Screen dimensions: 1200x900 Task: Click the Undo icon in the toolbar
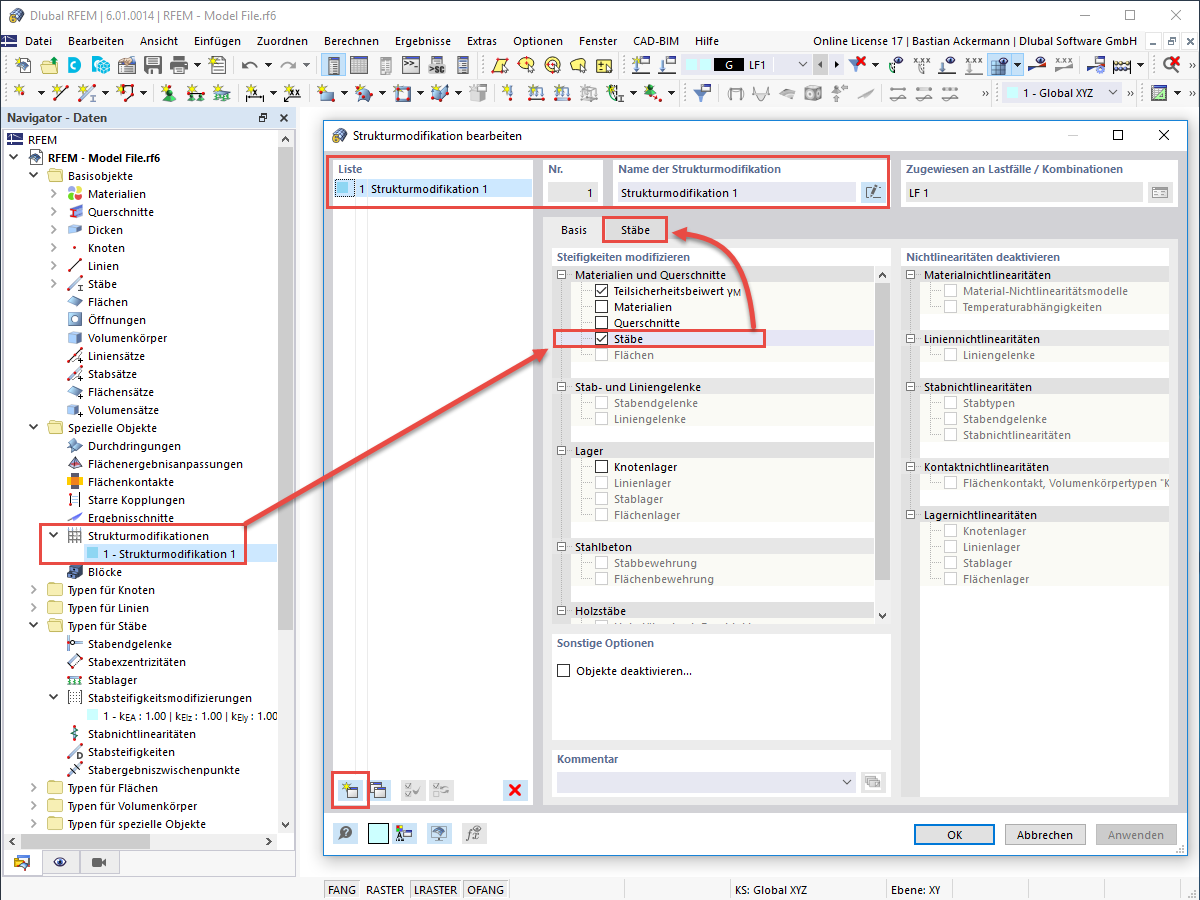click(x=251, y=63)
